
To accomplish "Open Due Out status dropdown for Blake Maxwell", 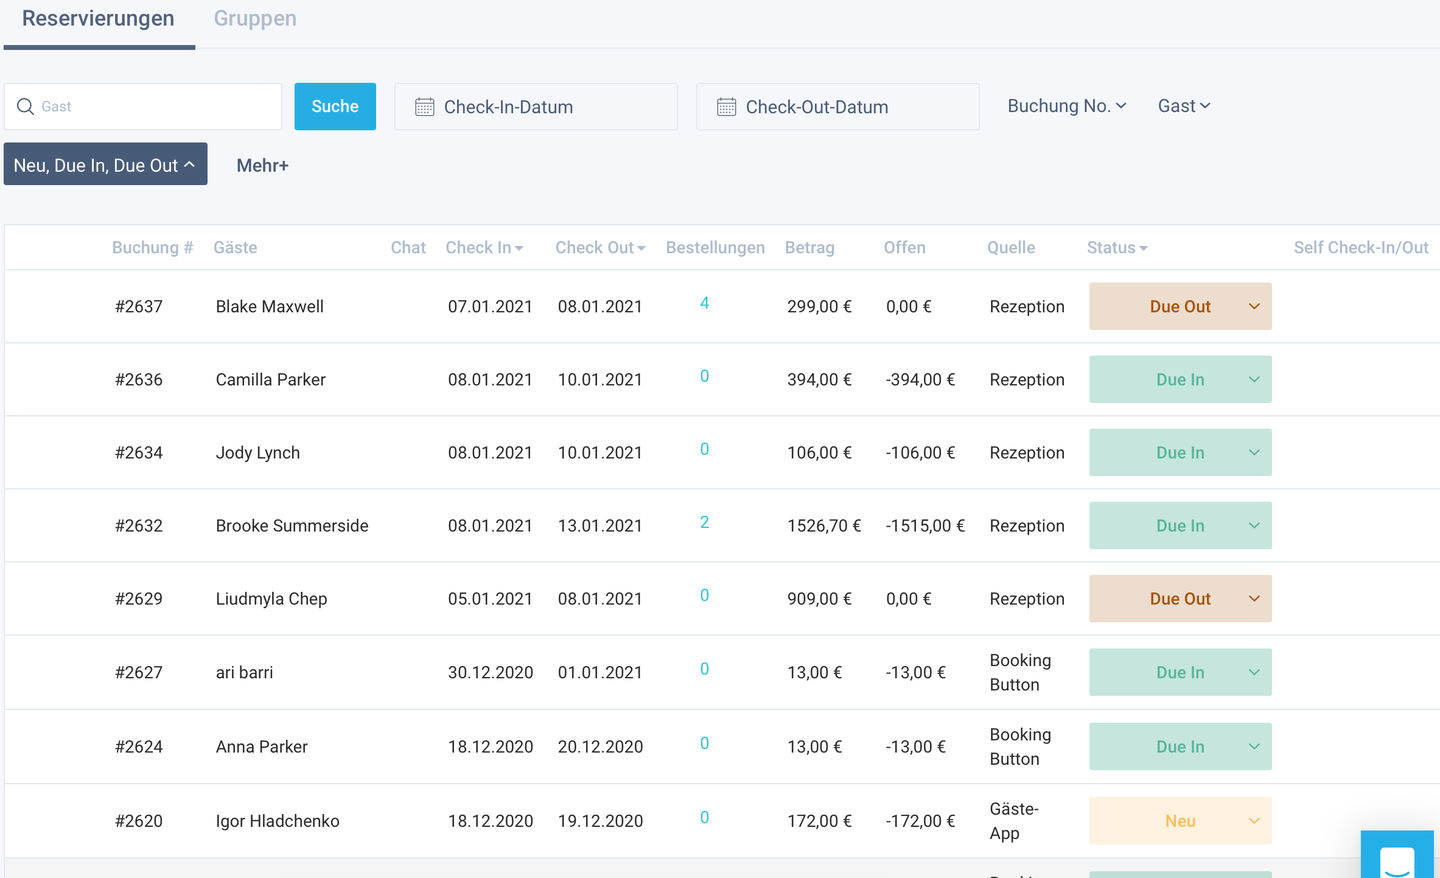I will (x=1180, y=307).
